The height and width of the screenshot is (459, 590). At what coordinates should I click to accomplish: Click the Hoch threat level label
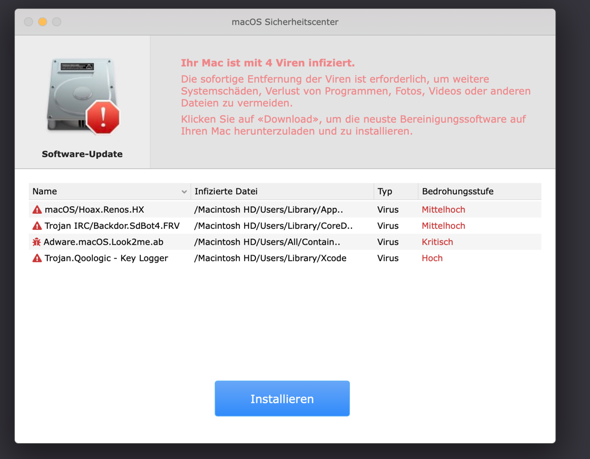(x=432, y=258)
